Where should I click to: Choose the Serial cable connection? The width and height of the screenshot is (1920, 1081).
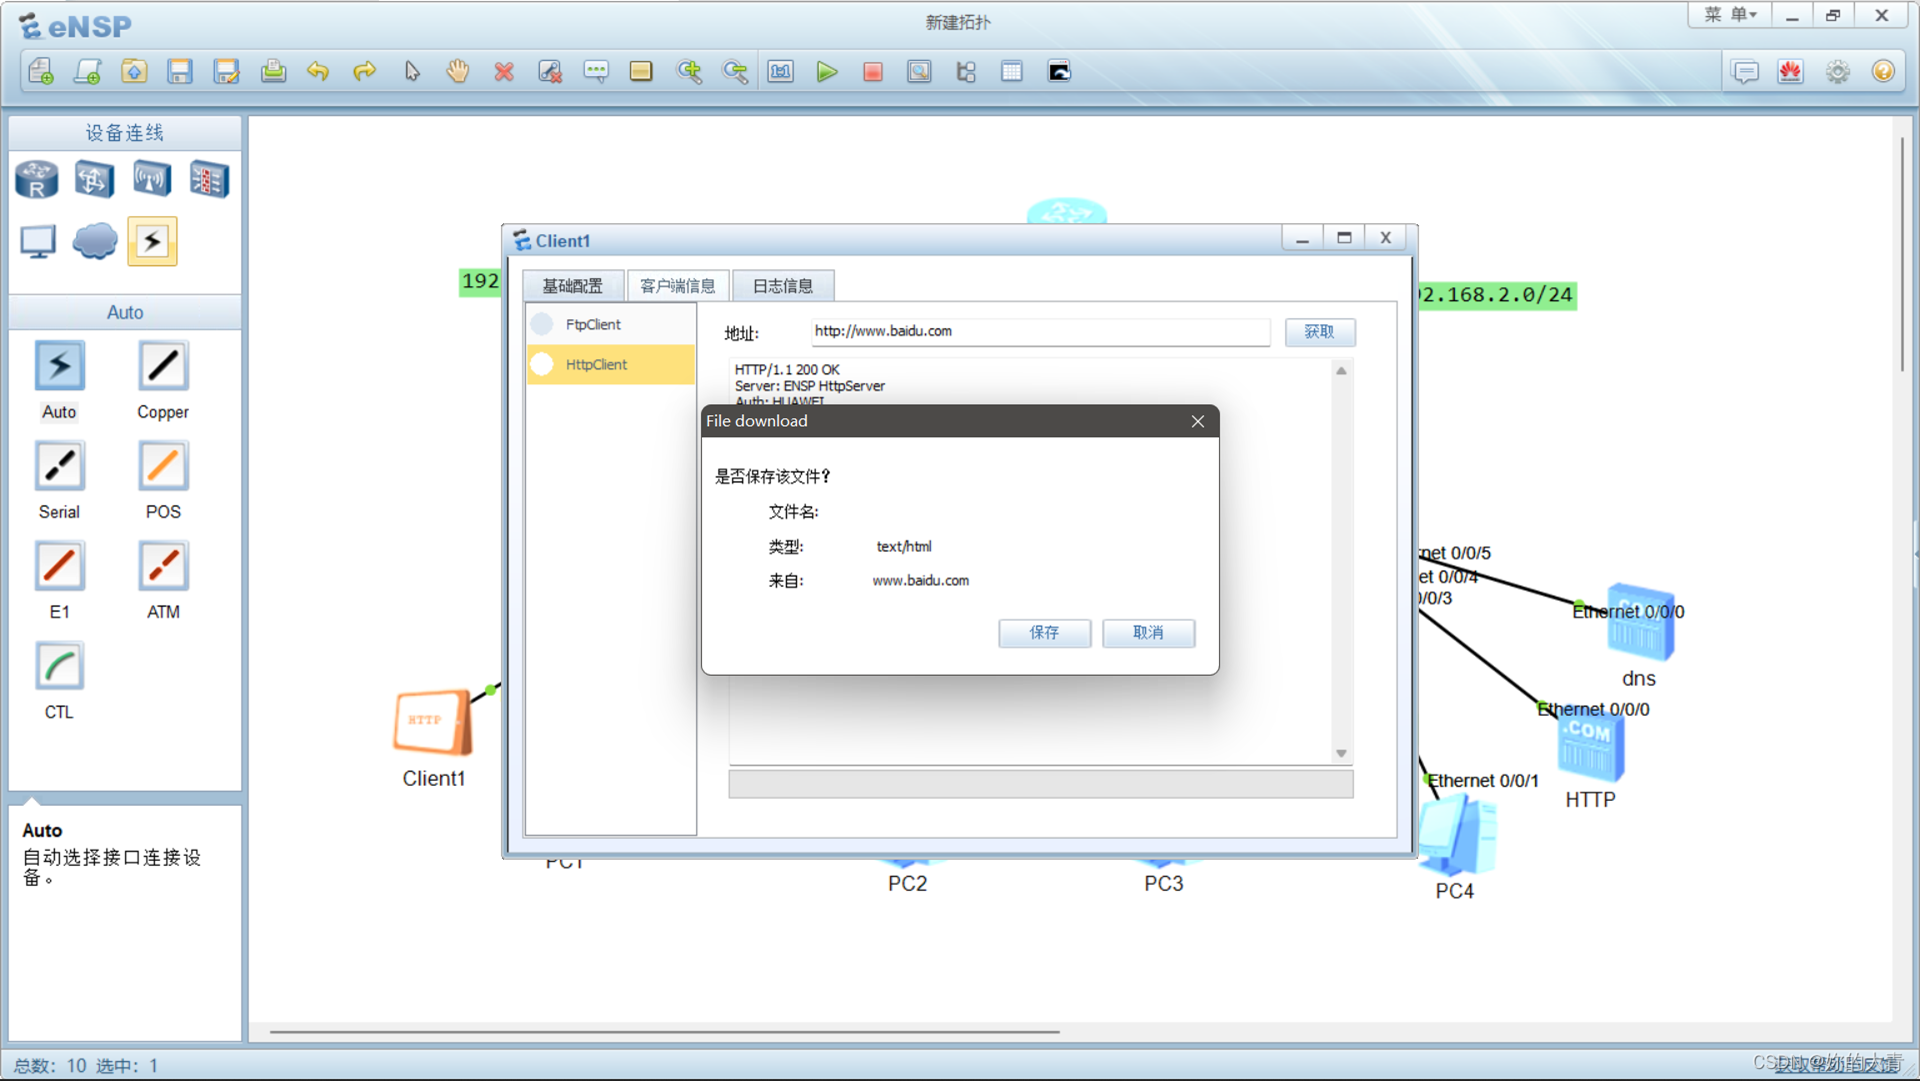[x=59, y=467]
